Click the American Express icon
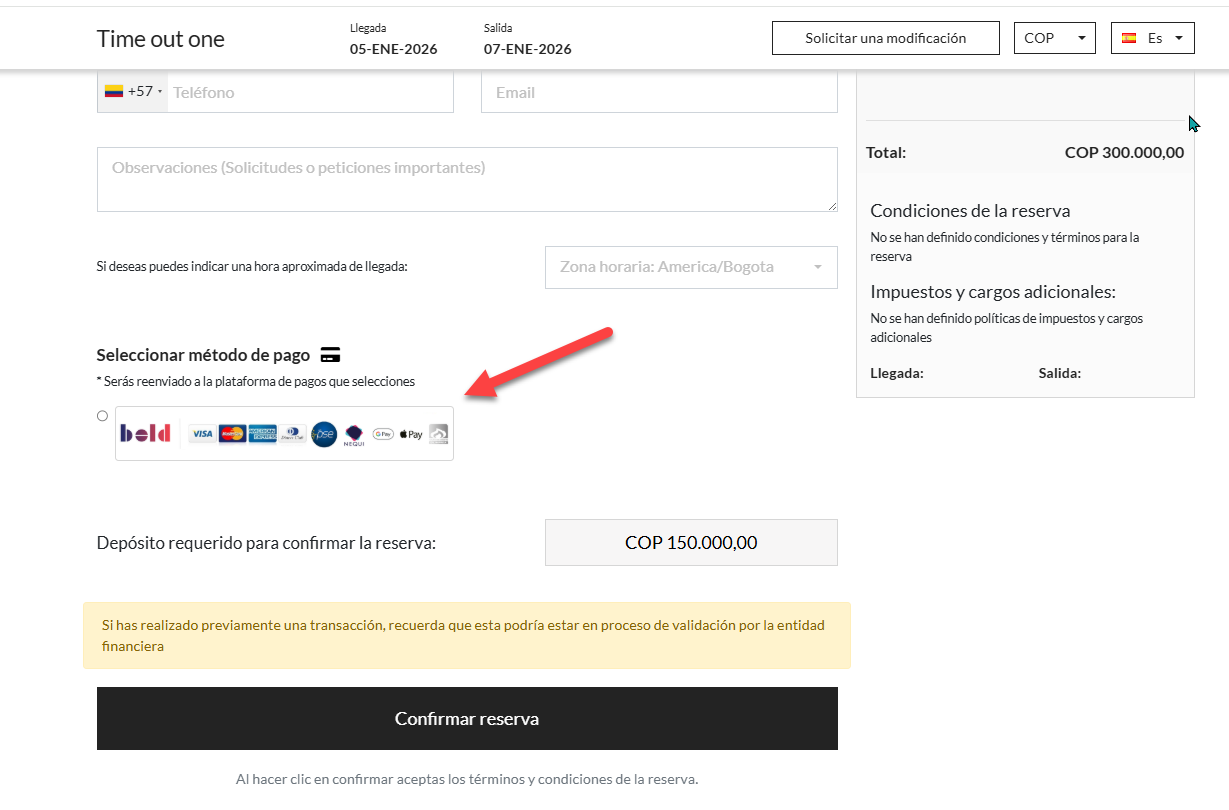The image size is (1229, 810). [262, 434]
